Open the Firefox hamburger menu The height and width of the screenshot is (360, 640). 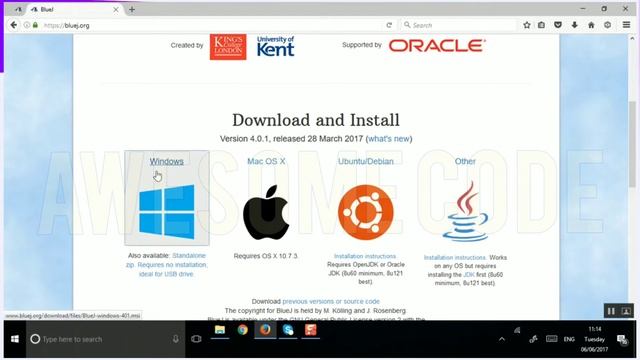point(626,25)
